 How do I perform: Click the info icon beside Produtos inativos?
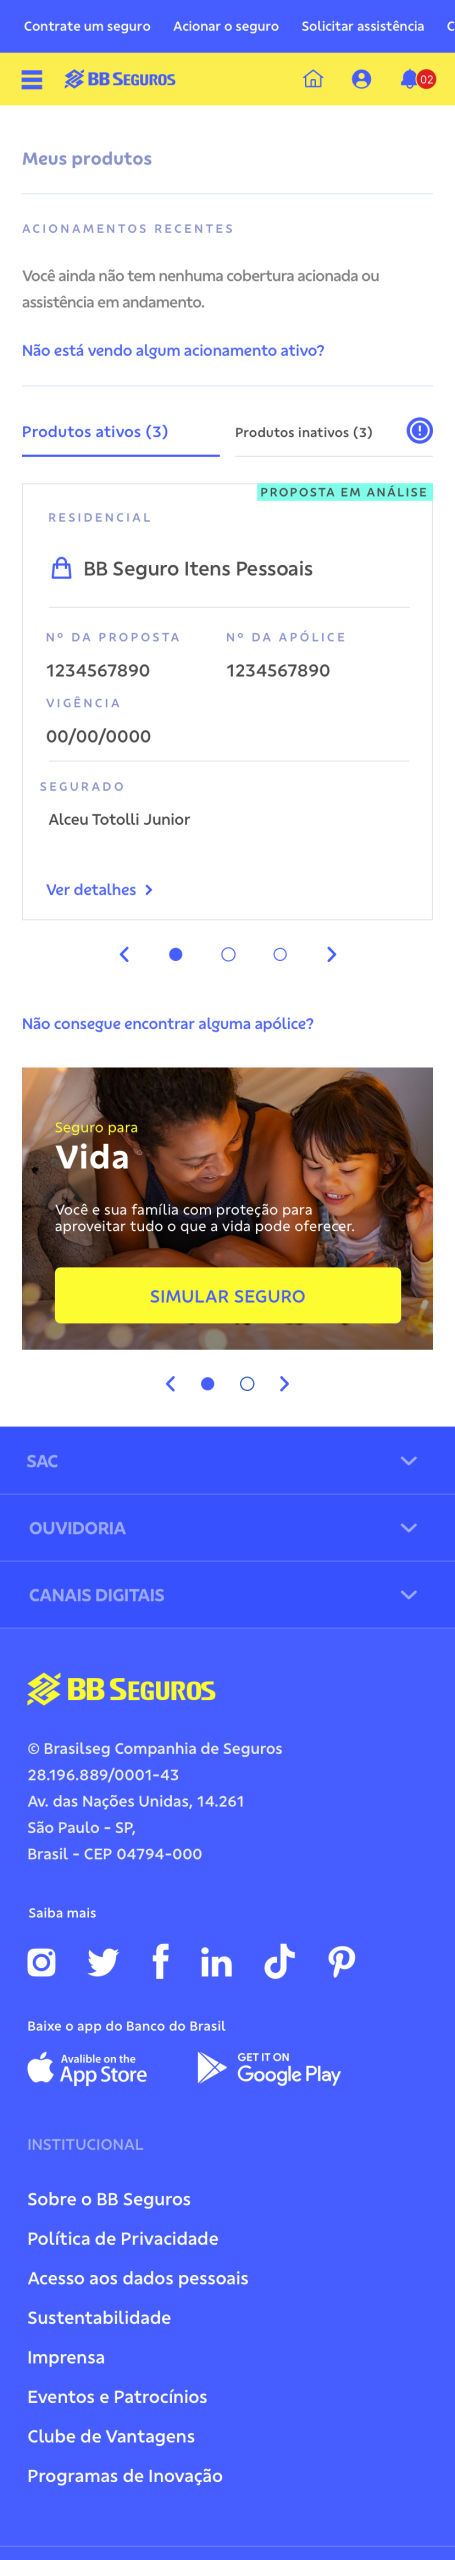pos(420,431)
